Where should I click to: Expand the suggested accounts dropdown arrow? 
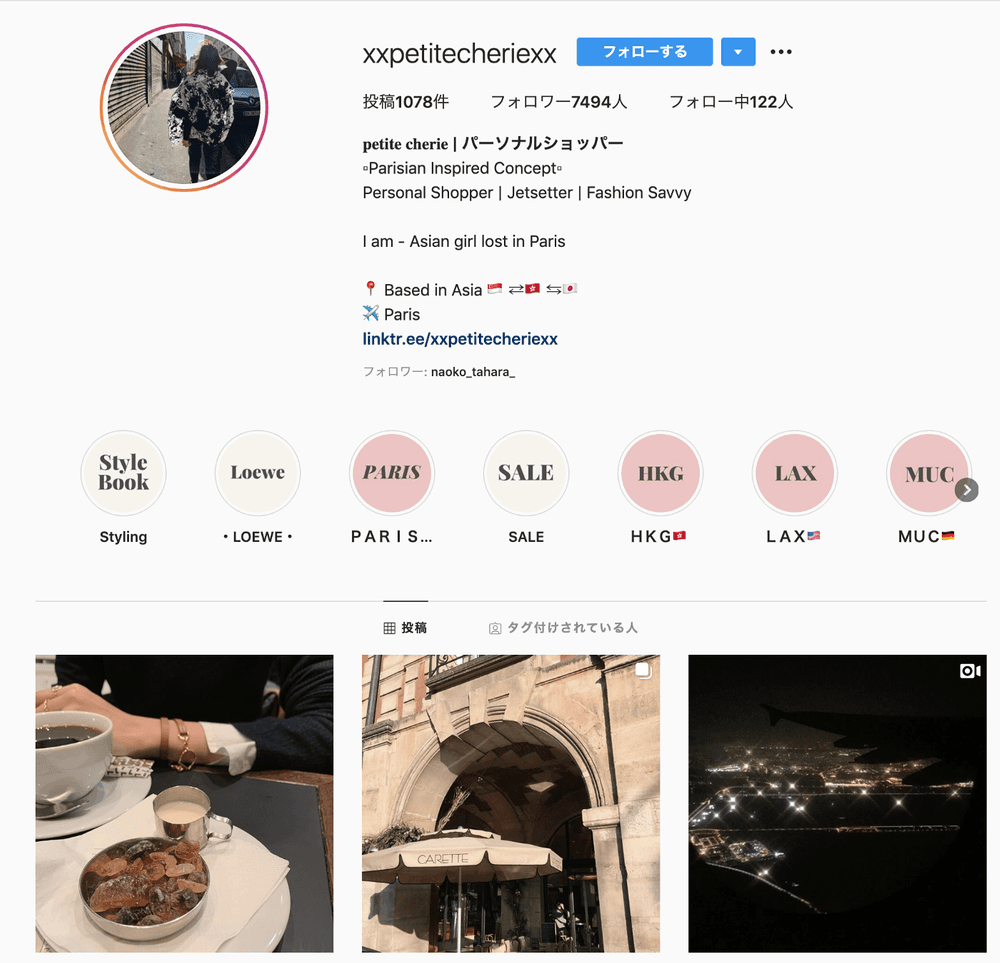(738, 52)
